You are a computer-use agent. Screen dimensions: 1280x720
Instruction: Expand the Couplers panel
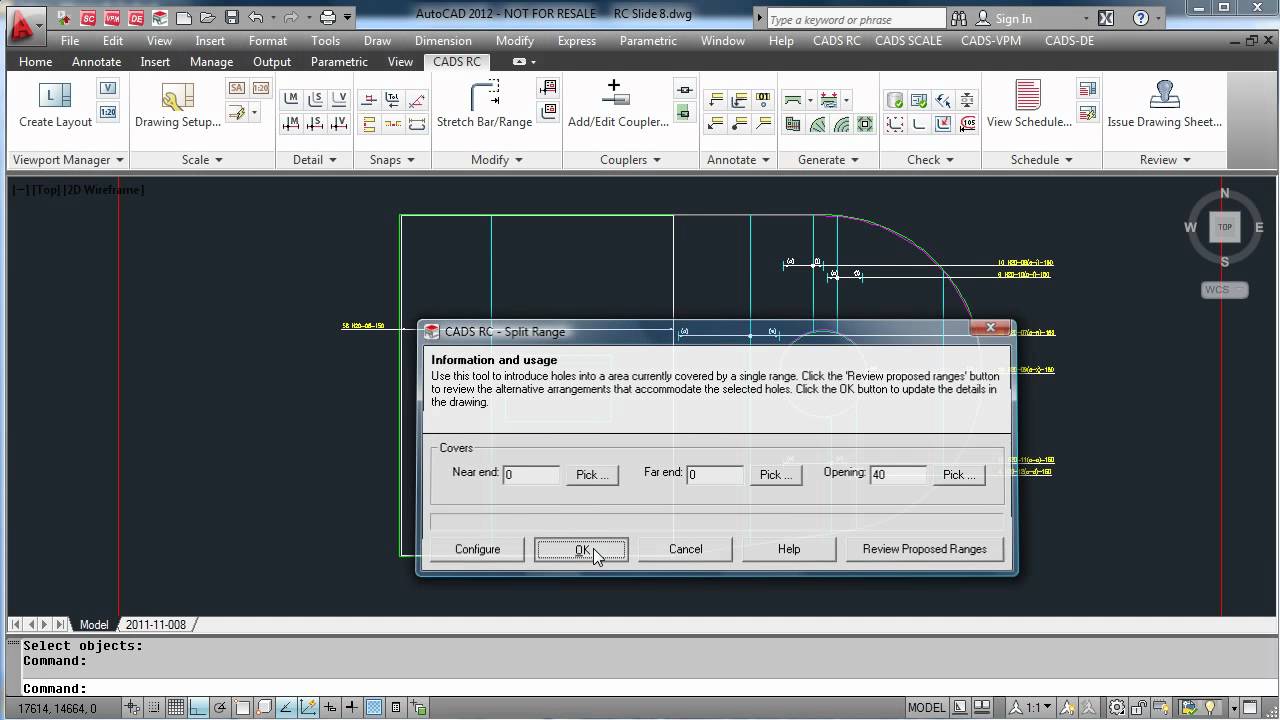(631, 160)
